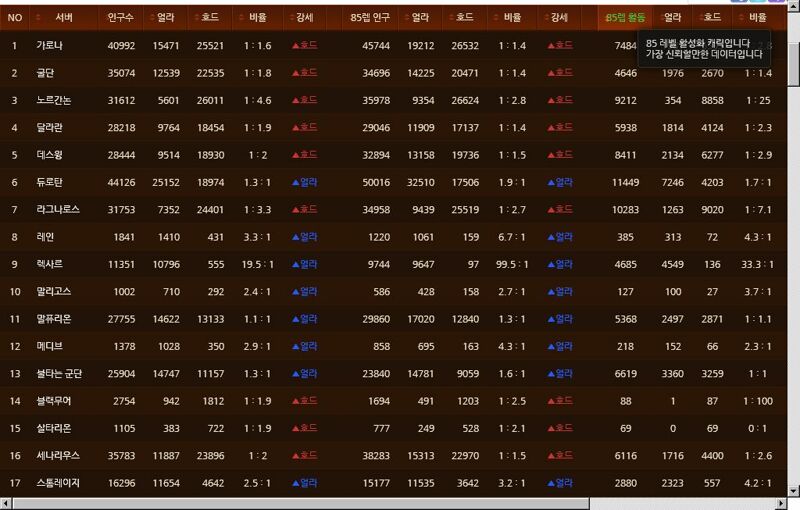Select server name 굴단
800x510 pixels.
[45, 73]
